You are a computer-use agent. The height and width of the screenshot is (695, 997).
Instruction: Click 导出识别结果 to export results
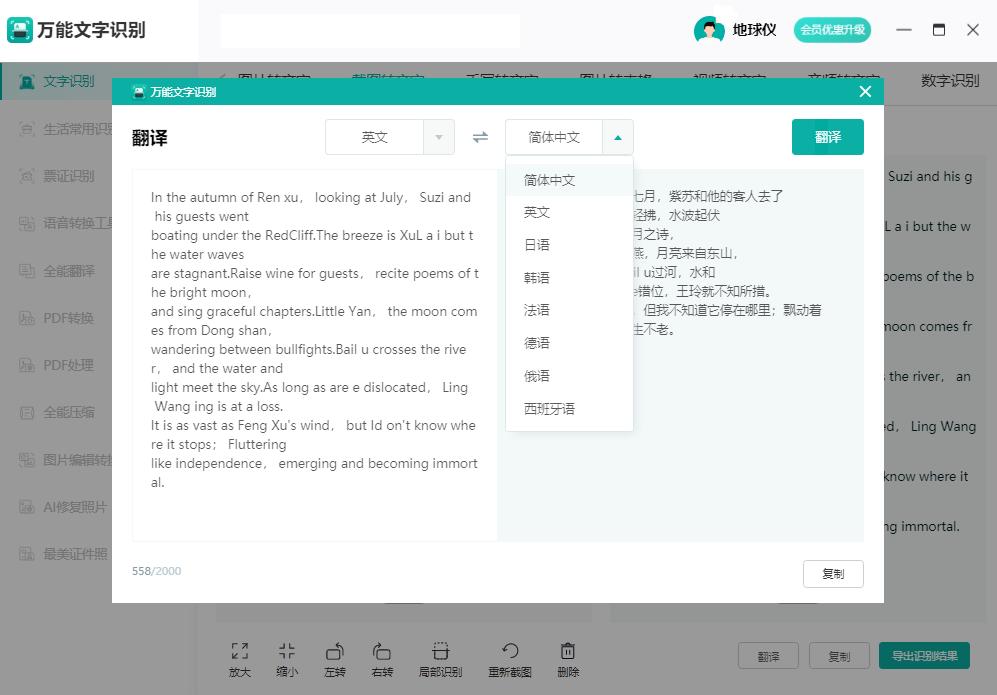923,655
